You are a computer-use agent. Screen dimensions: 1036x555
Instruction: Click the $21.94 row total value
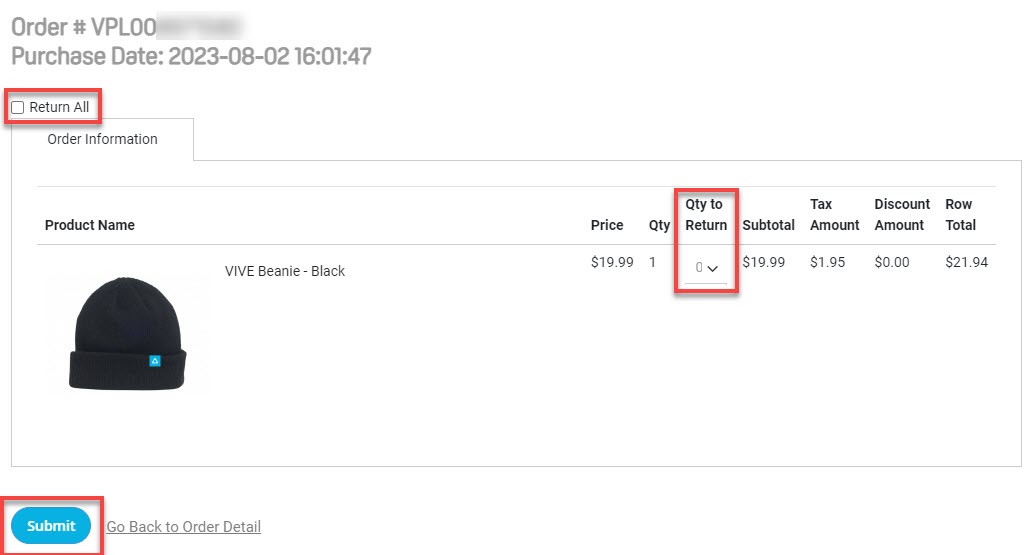click(967, 262)
